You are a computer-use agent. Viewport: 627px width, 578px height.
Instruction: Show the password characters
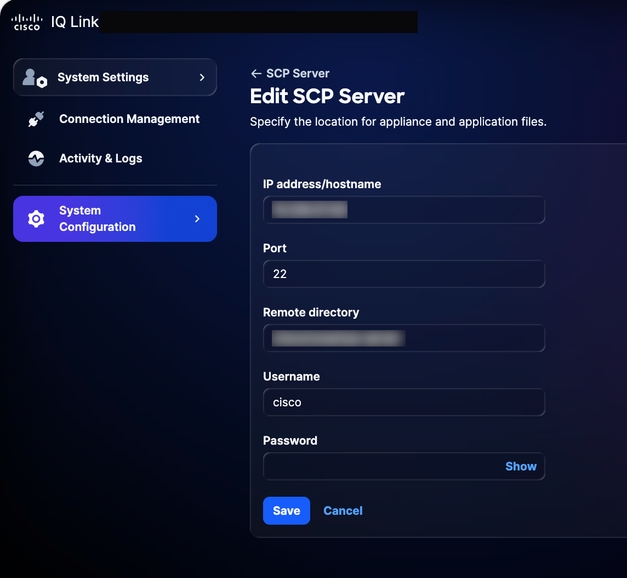521,466
